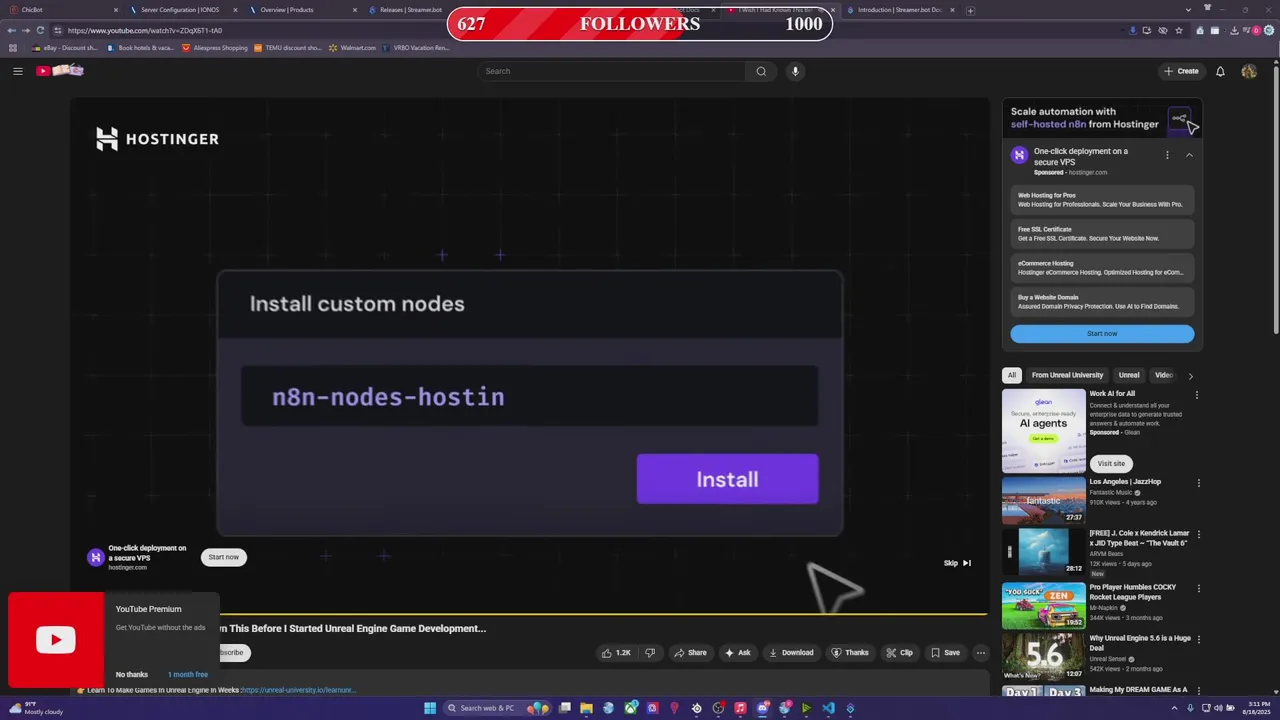Open the notifications bell
Image resolution: width=1280 pixels, height=720 pixels.
[1220, 71]
